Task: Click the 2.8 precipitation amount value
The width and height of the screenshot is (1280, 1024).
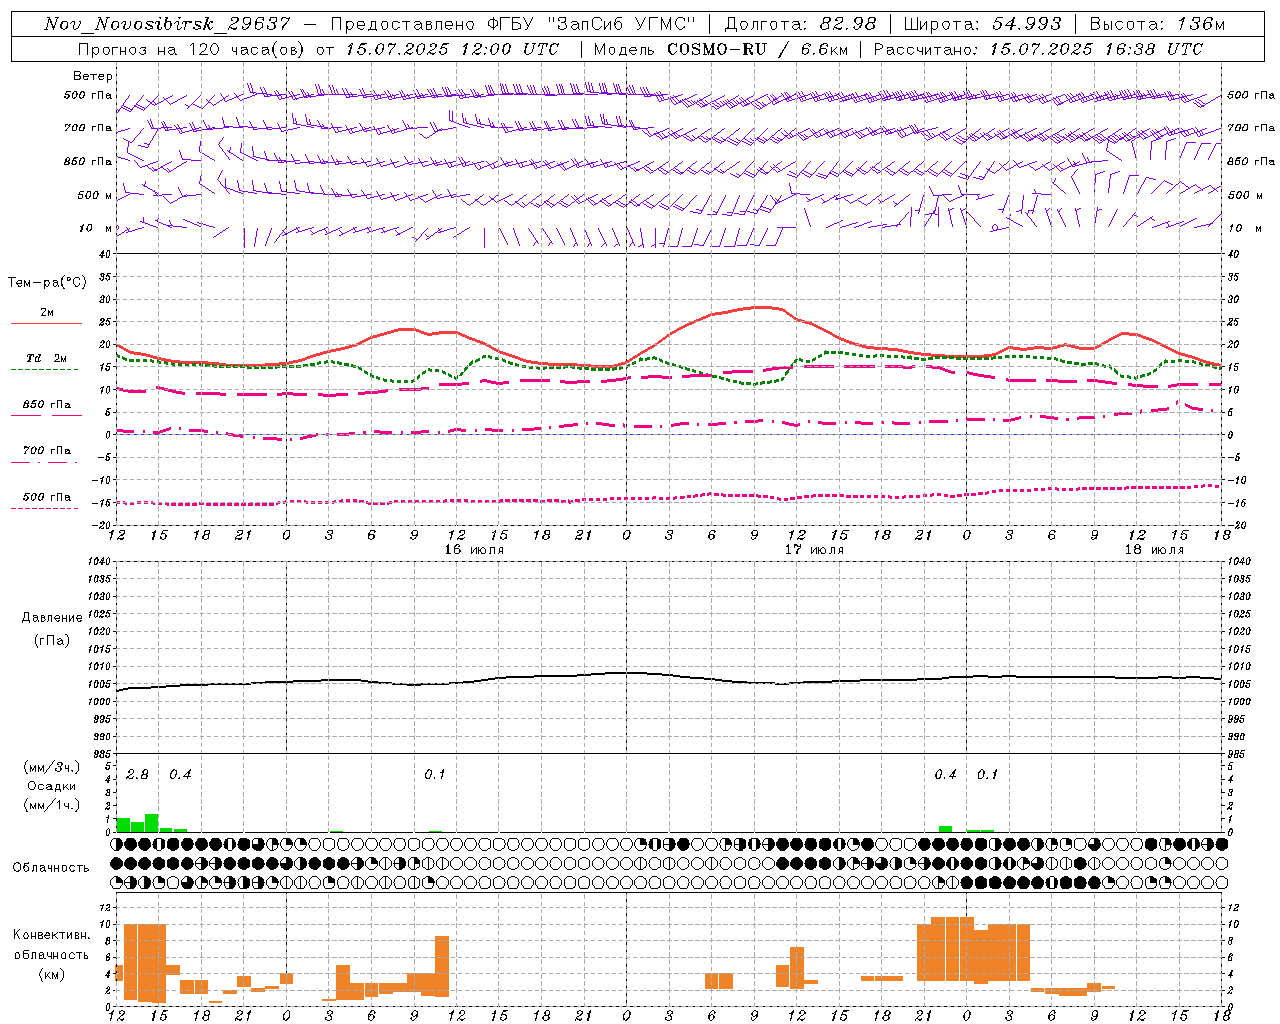Action: click(137, 775)
